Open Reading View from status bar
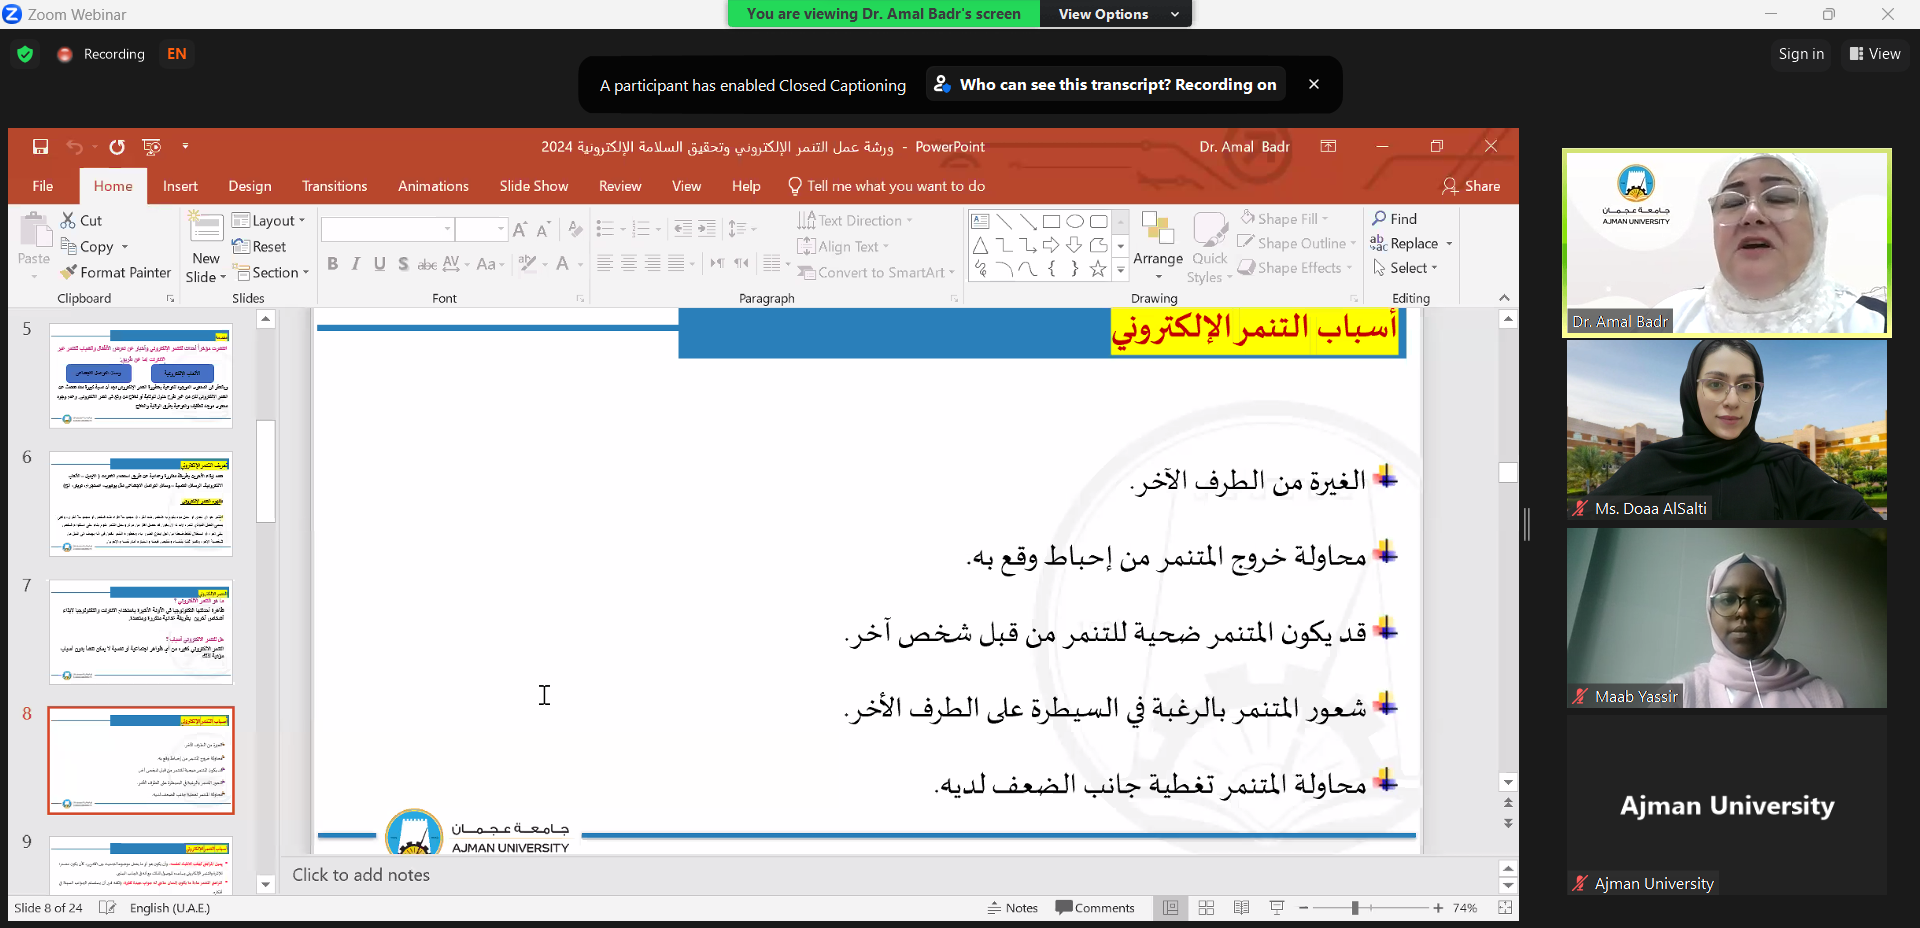 click(1241, 908)
